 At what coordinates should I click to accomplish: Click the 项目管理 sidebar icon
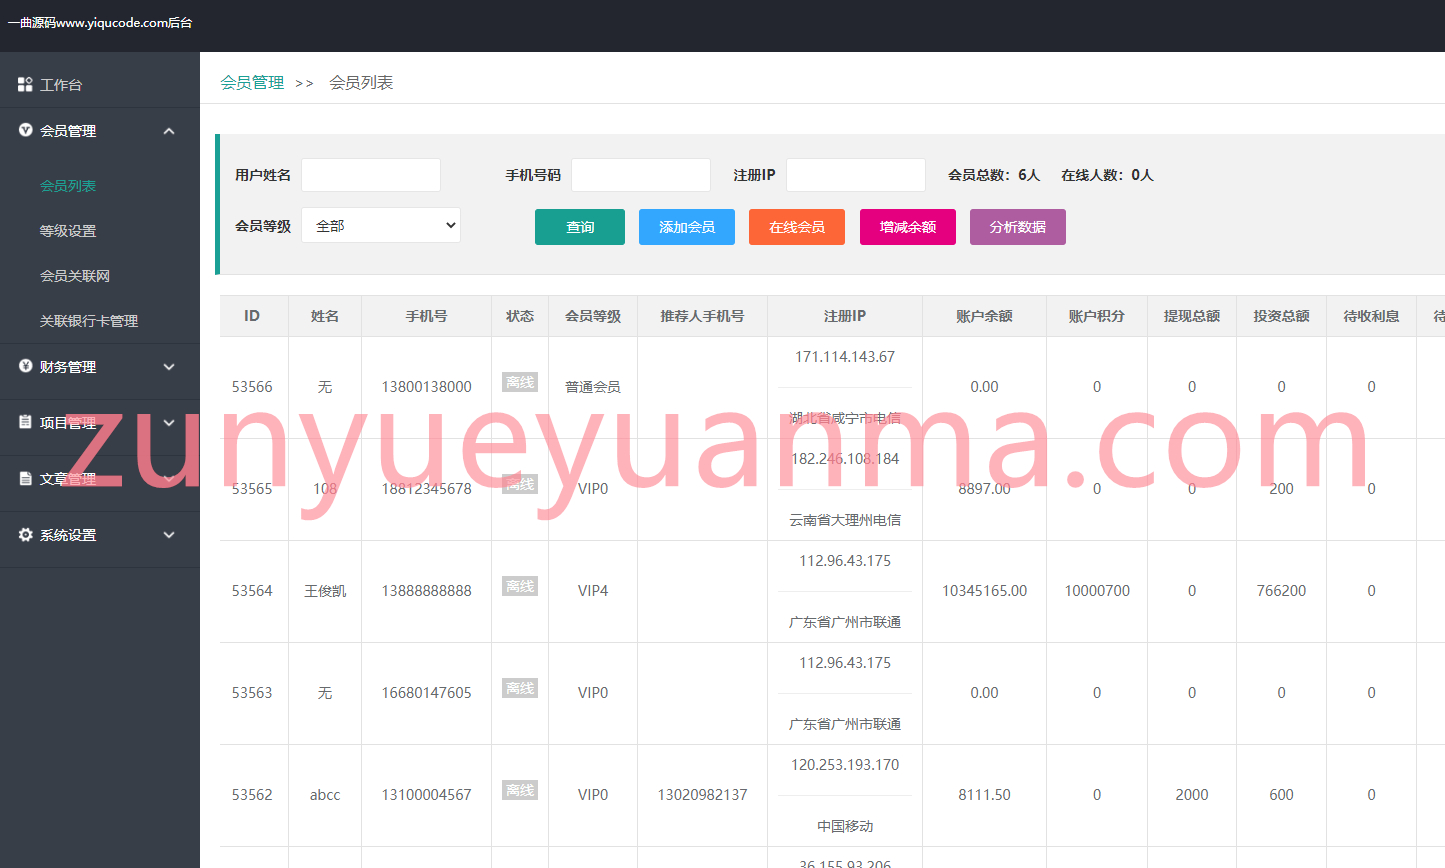click(26, 422)
